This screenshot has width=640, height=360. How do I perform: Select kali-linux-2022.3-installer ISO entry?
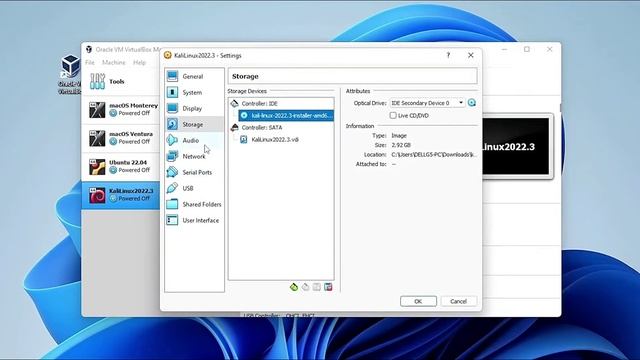pos(286,116)
